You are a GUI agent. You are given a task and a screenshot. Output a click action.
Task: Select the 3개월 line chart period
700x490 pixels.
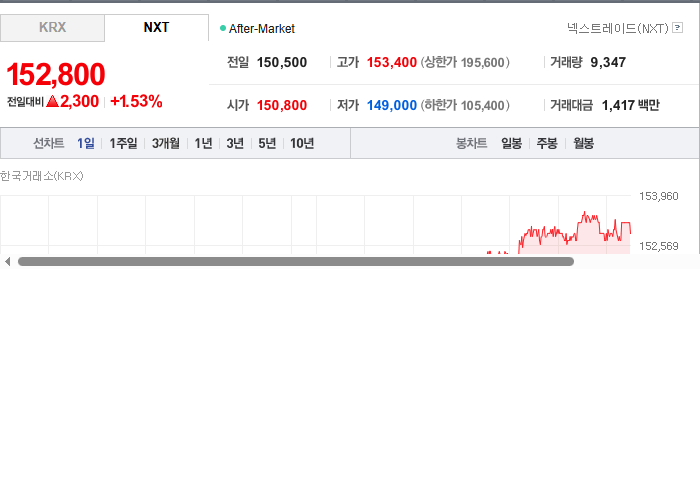pos(166,143)
